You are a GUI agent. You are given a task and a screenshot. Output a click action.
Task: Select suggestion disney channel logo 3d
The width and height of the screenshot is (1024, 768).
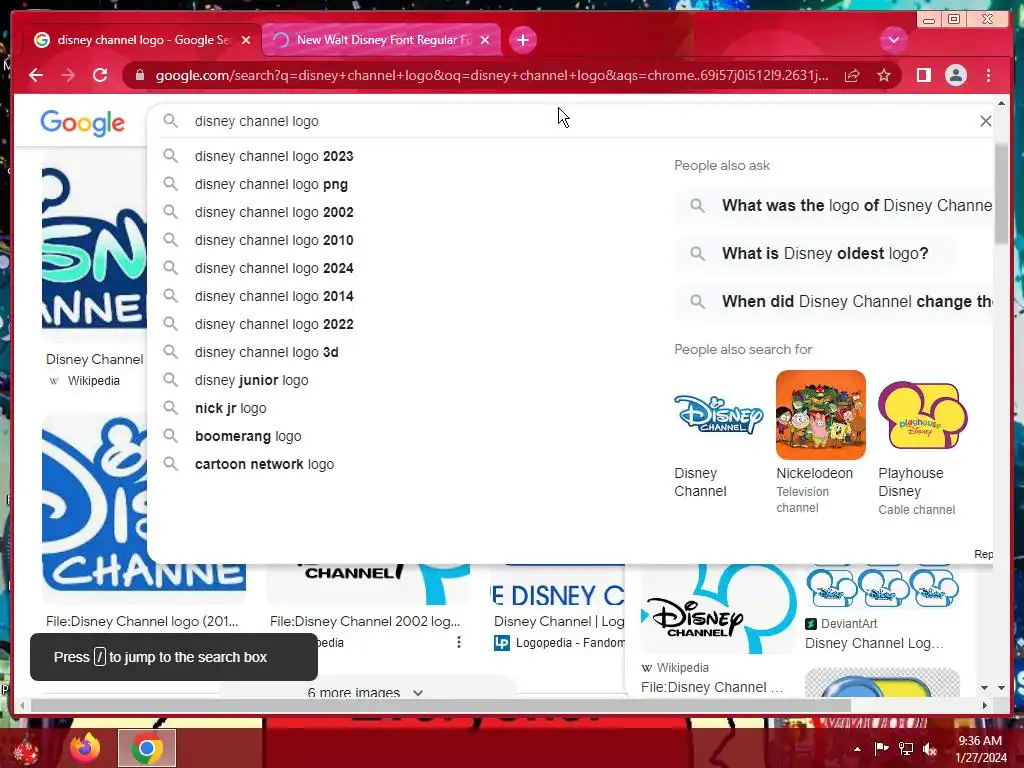[x=266, y=353]
